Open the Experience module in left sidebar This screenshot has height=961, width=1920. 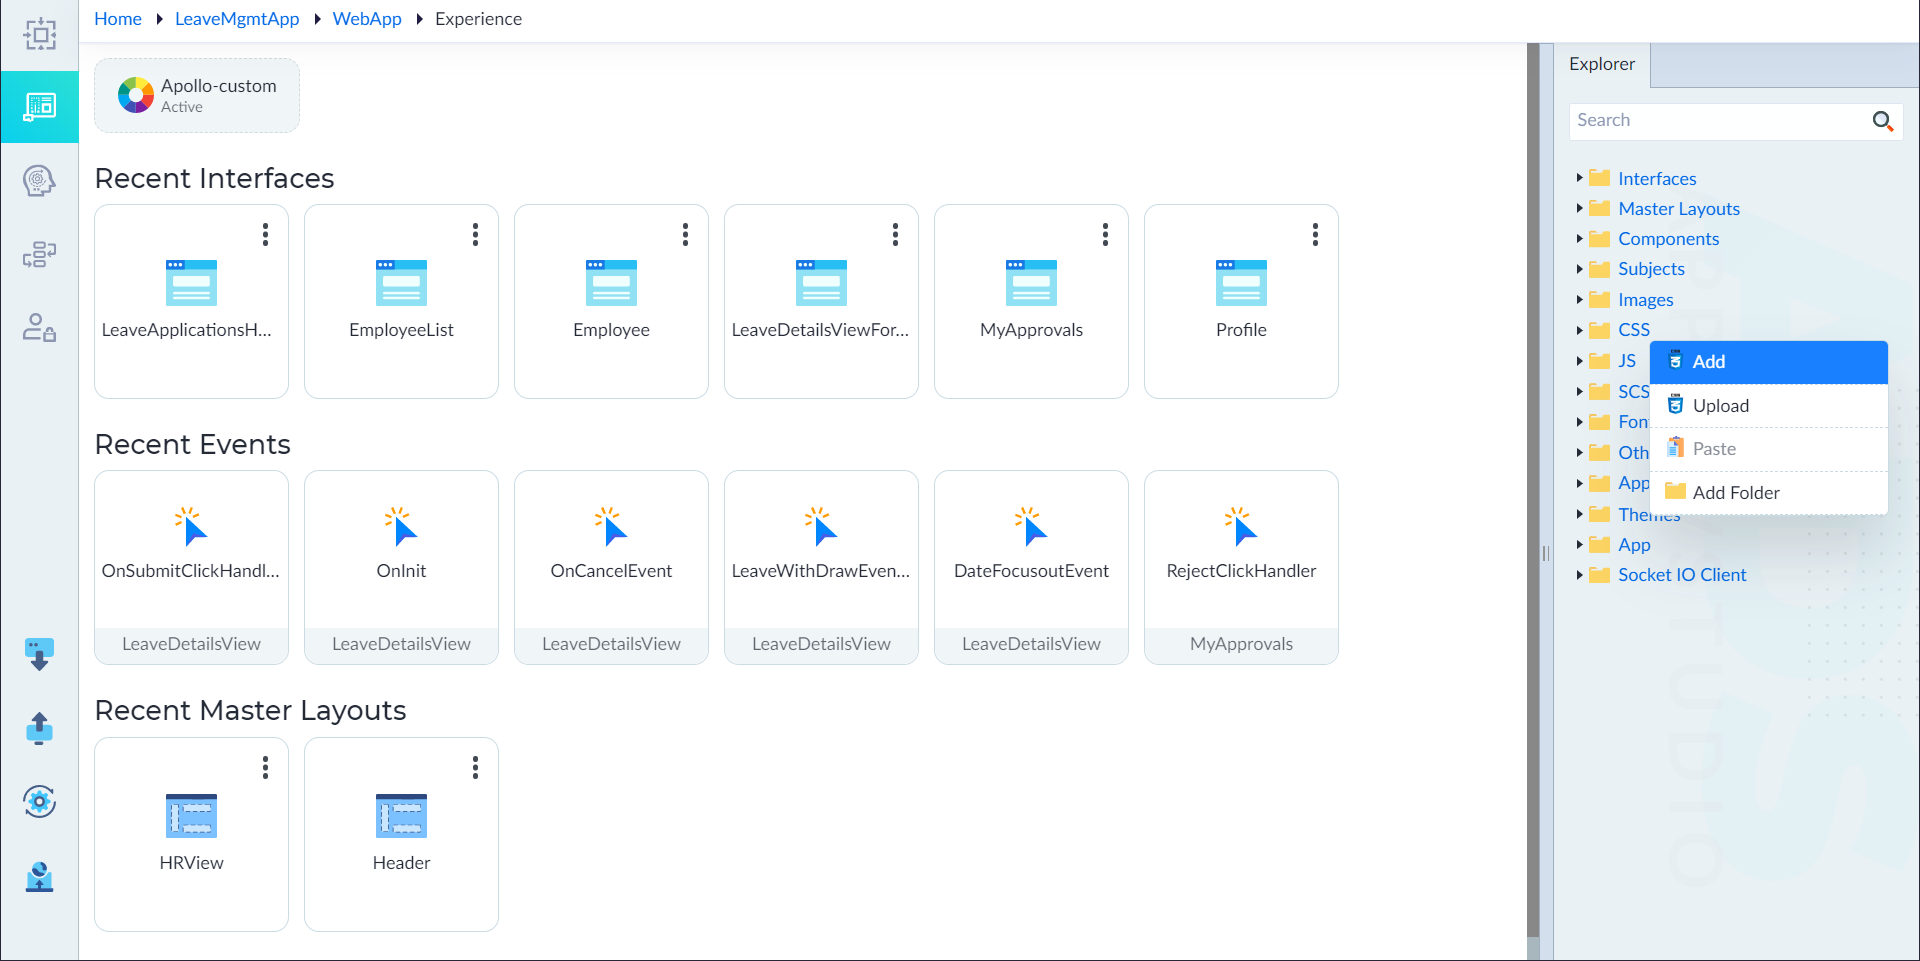coord(39,106)
